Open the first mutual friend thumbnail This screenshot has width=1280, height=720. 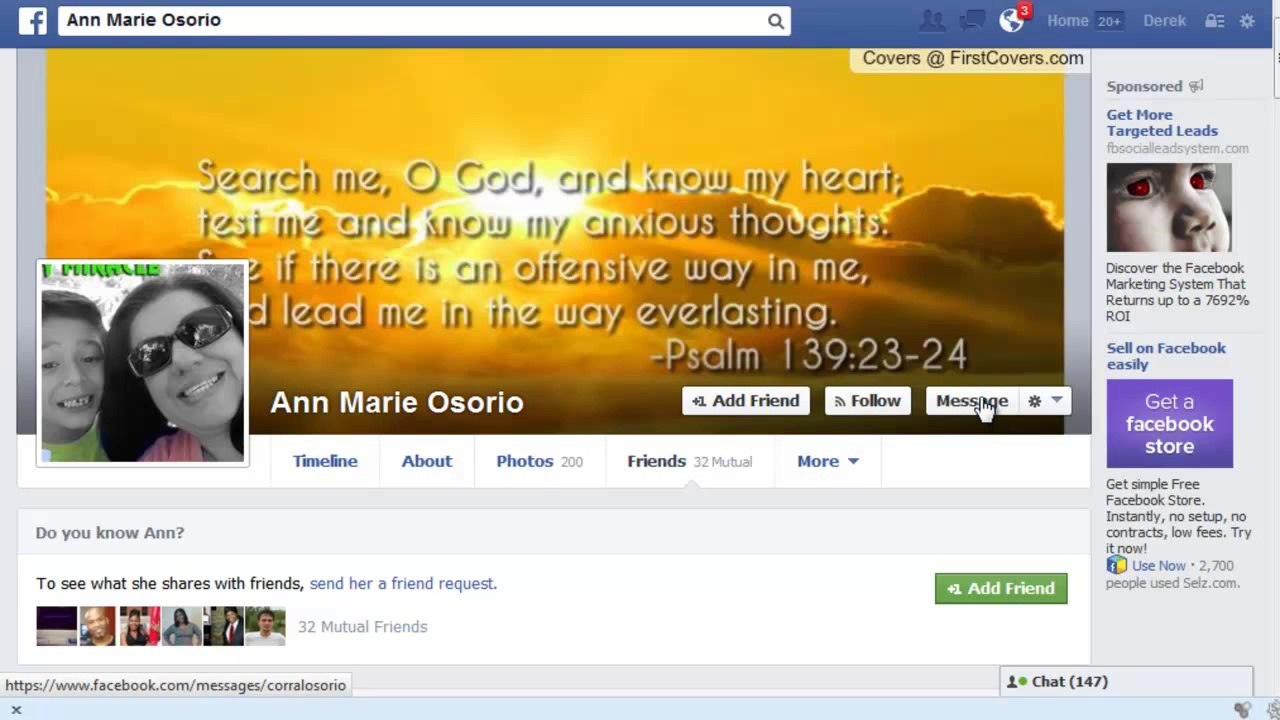pos(56,626)
